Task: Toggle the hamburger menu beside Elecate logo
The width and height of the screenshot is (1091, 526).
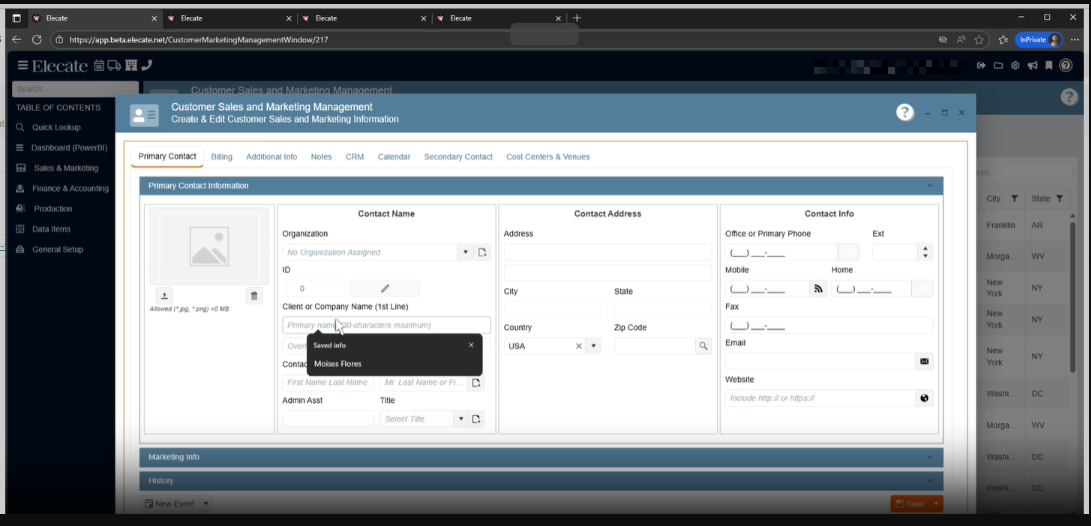Action: [22, 65]
